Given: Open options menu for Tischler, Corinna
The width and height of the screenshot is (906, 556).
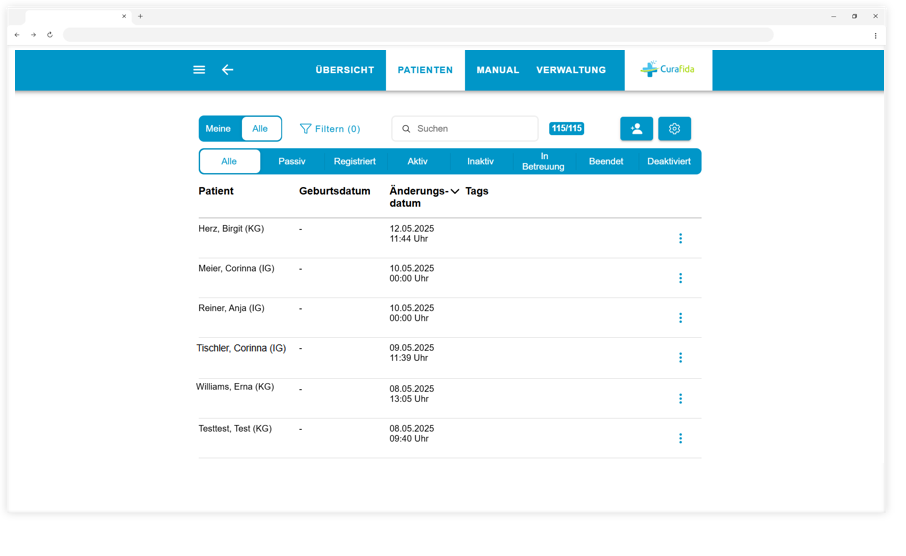Looking at the screenshot, I should (681, 358).
